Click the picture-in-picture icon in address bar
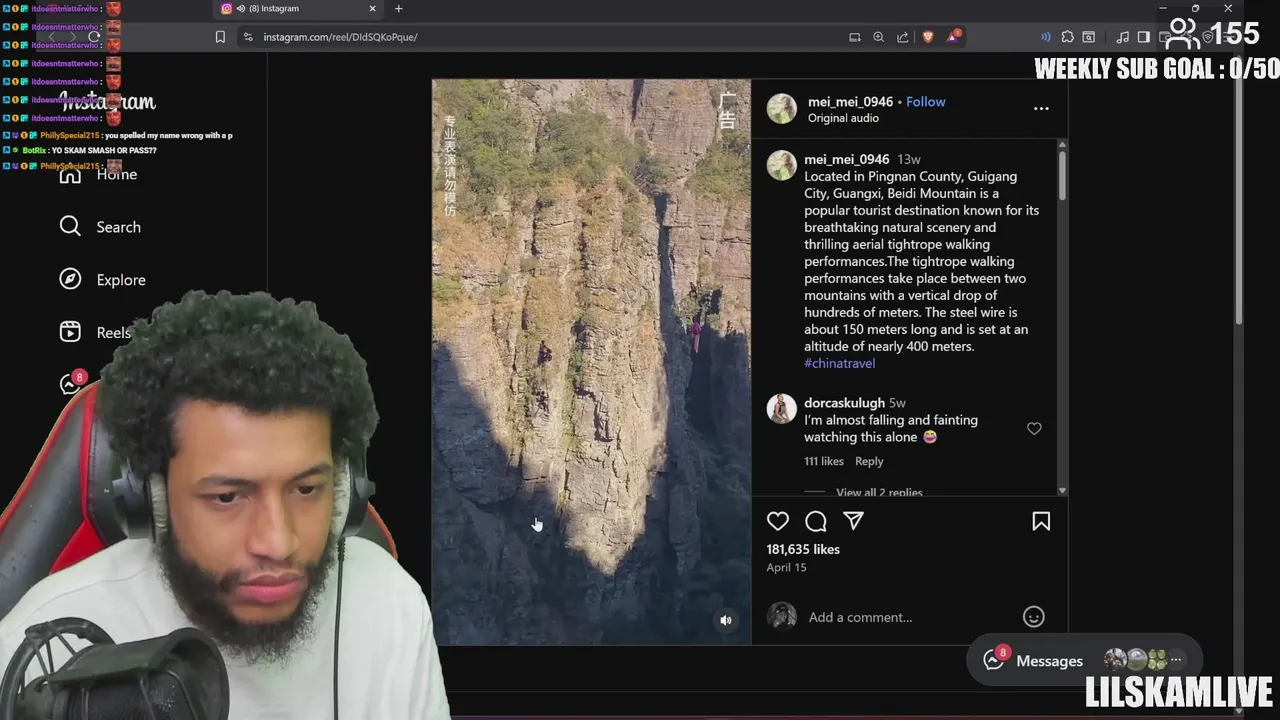 point(854,37)
